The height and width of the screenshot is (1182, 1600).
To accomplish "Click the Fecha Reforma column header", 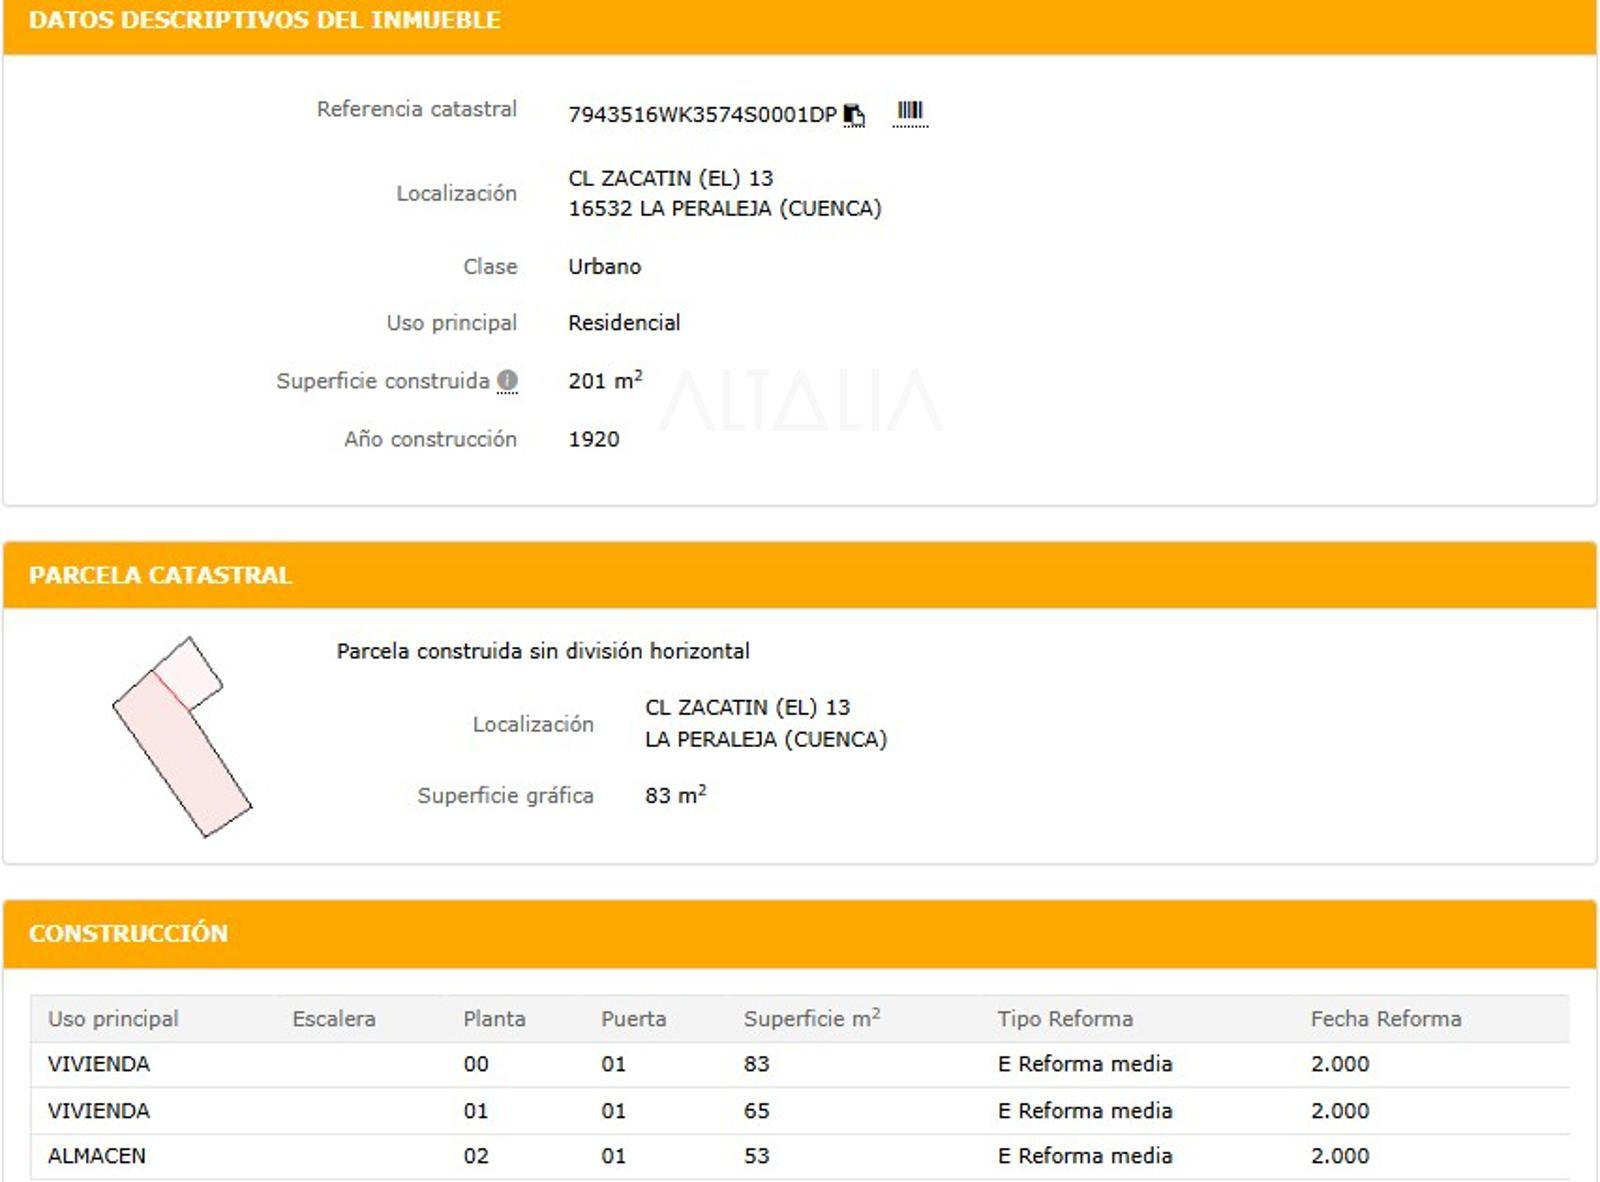I will tap(1386, 1019).
